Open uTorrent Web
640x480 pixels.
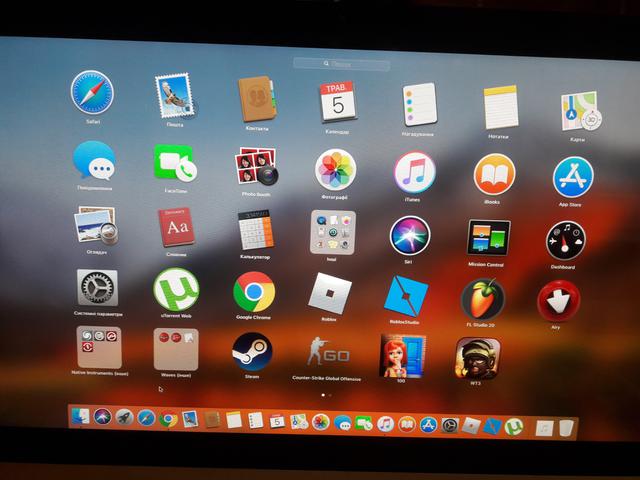tap(175, 289)
